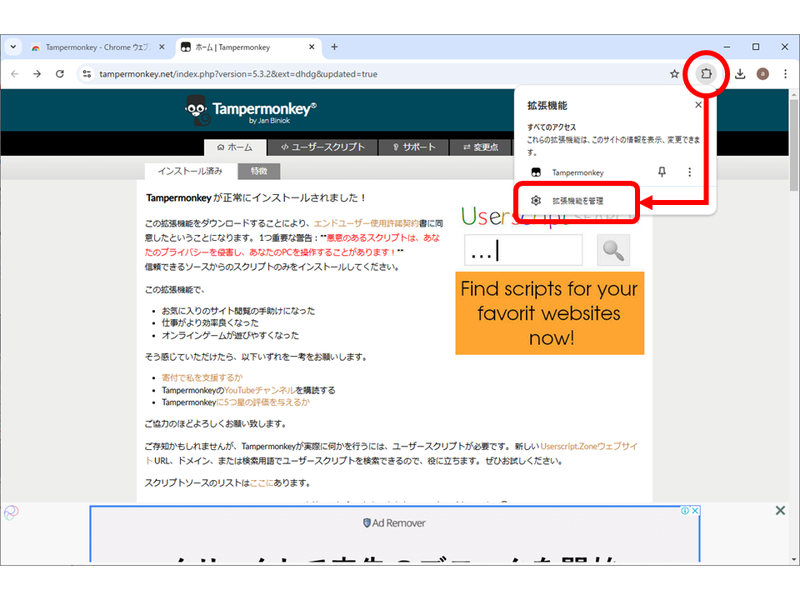
Task: Click the magnifier search button
Action: [613, 251]
